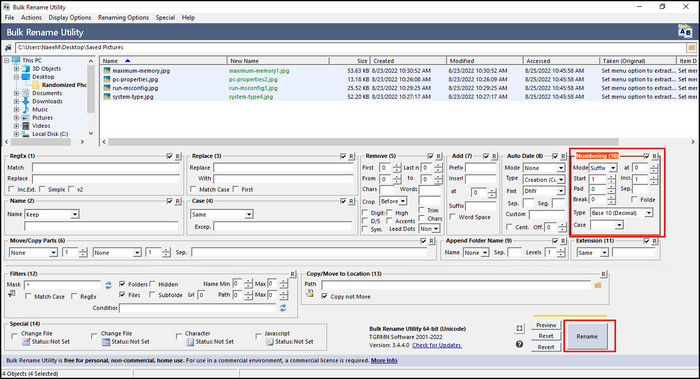Toggle the Copy not Move checkbox
The width and height of the screenshot is (700, 379).
pos(324,296)
